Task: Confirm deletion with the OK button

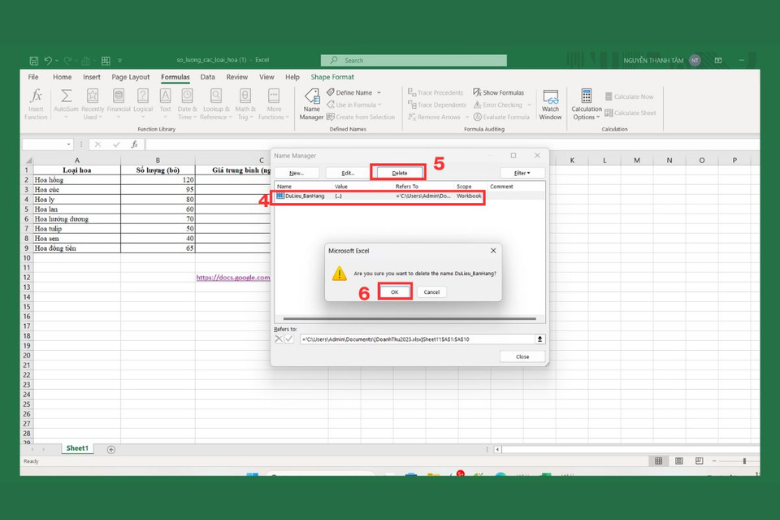Action: pyautogui.click(x=394, y=292)
